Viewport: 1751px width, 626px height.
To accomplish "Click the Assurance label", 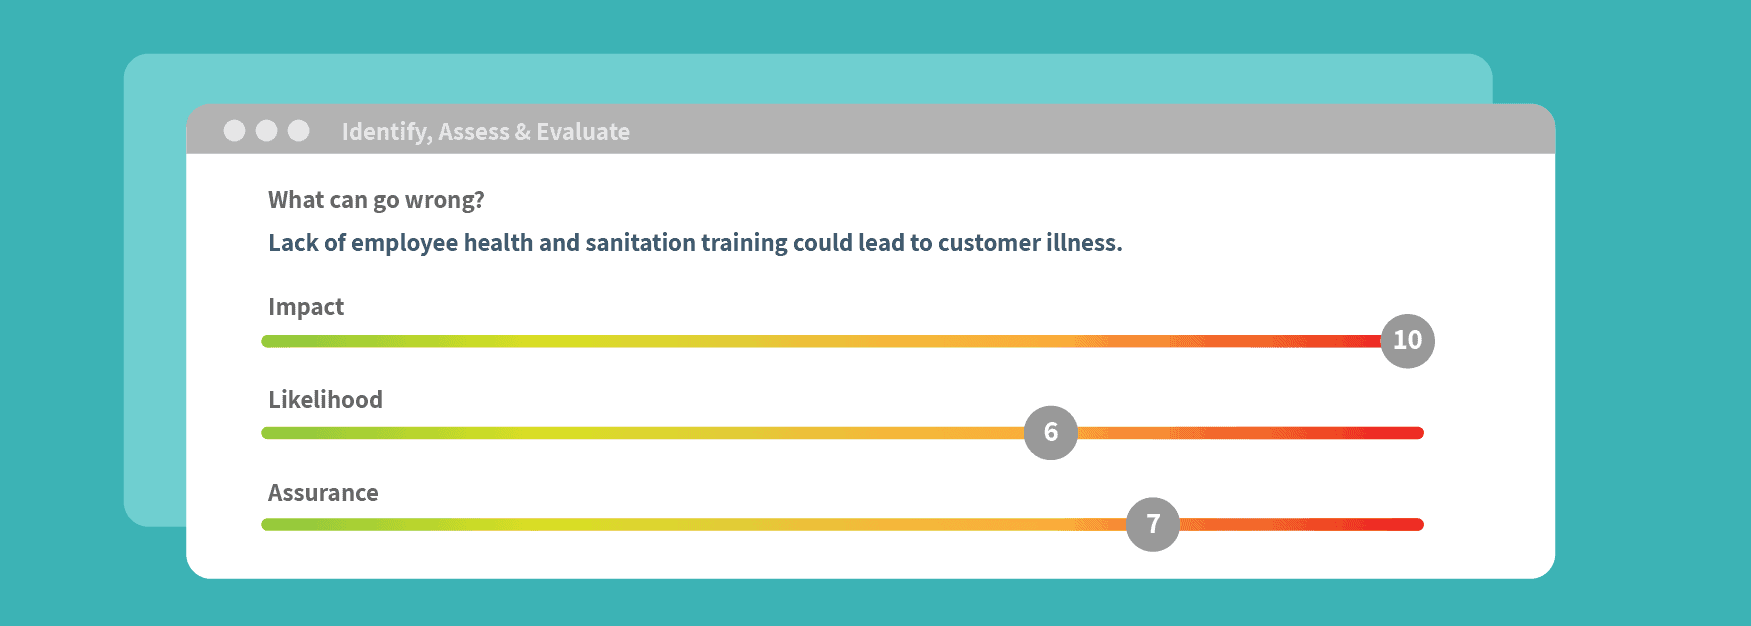I will coord(323,493).
